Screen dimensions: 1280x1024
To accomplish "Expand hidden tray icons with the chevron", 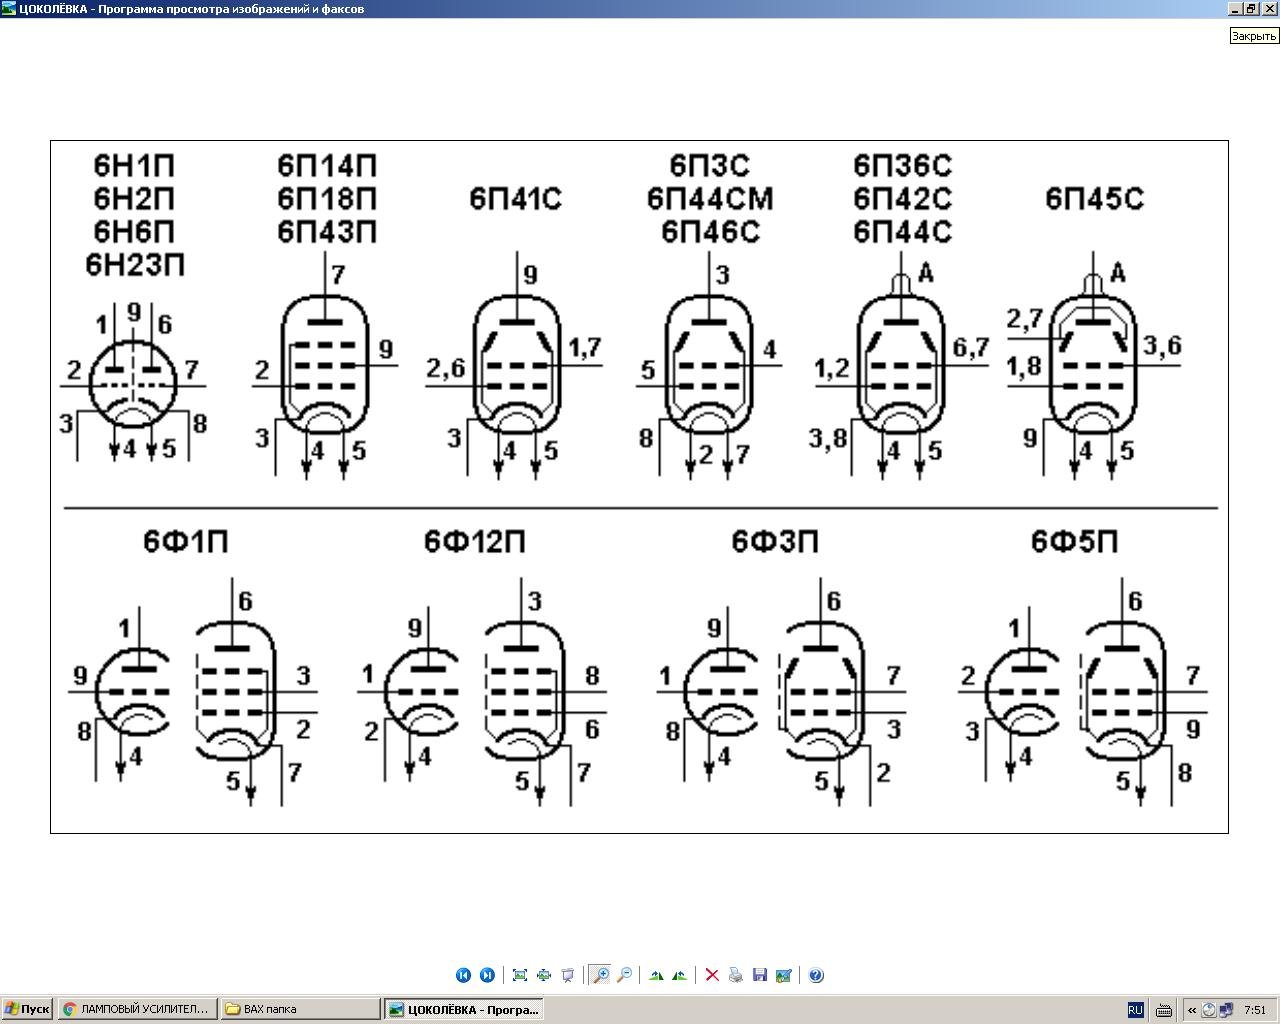I will pos(1191,1010).
